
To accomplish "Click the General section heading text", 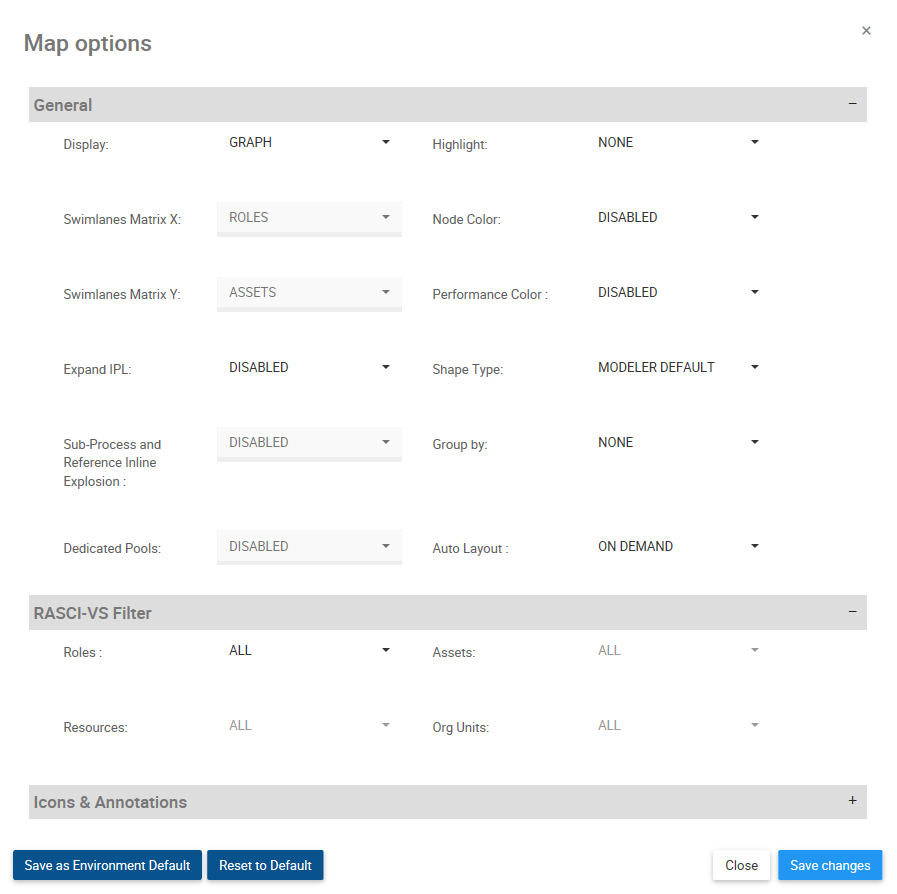I will pyautogui.click(x=63, y=105).
